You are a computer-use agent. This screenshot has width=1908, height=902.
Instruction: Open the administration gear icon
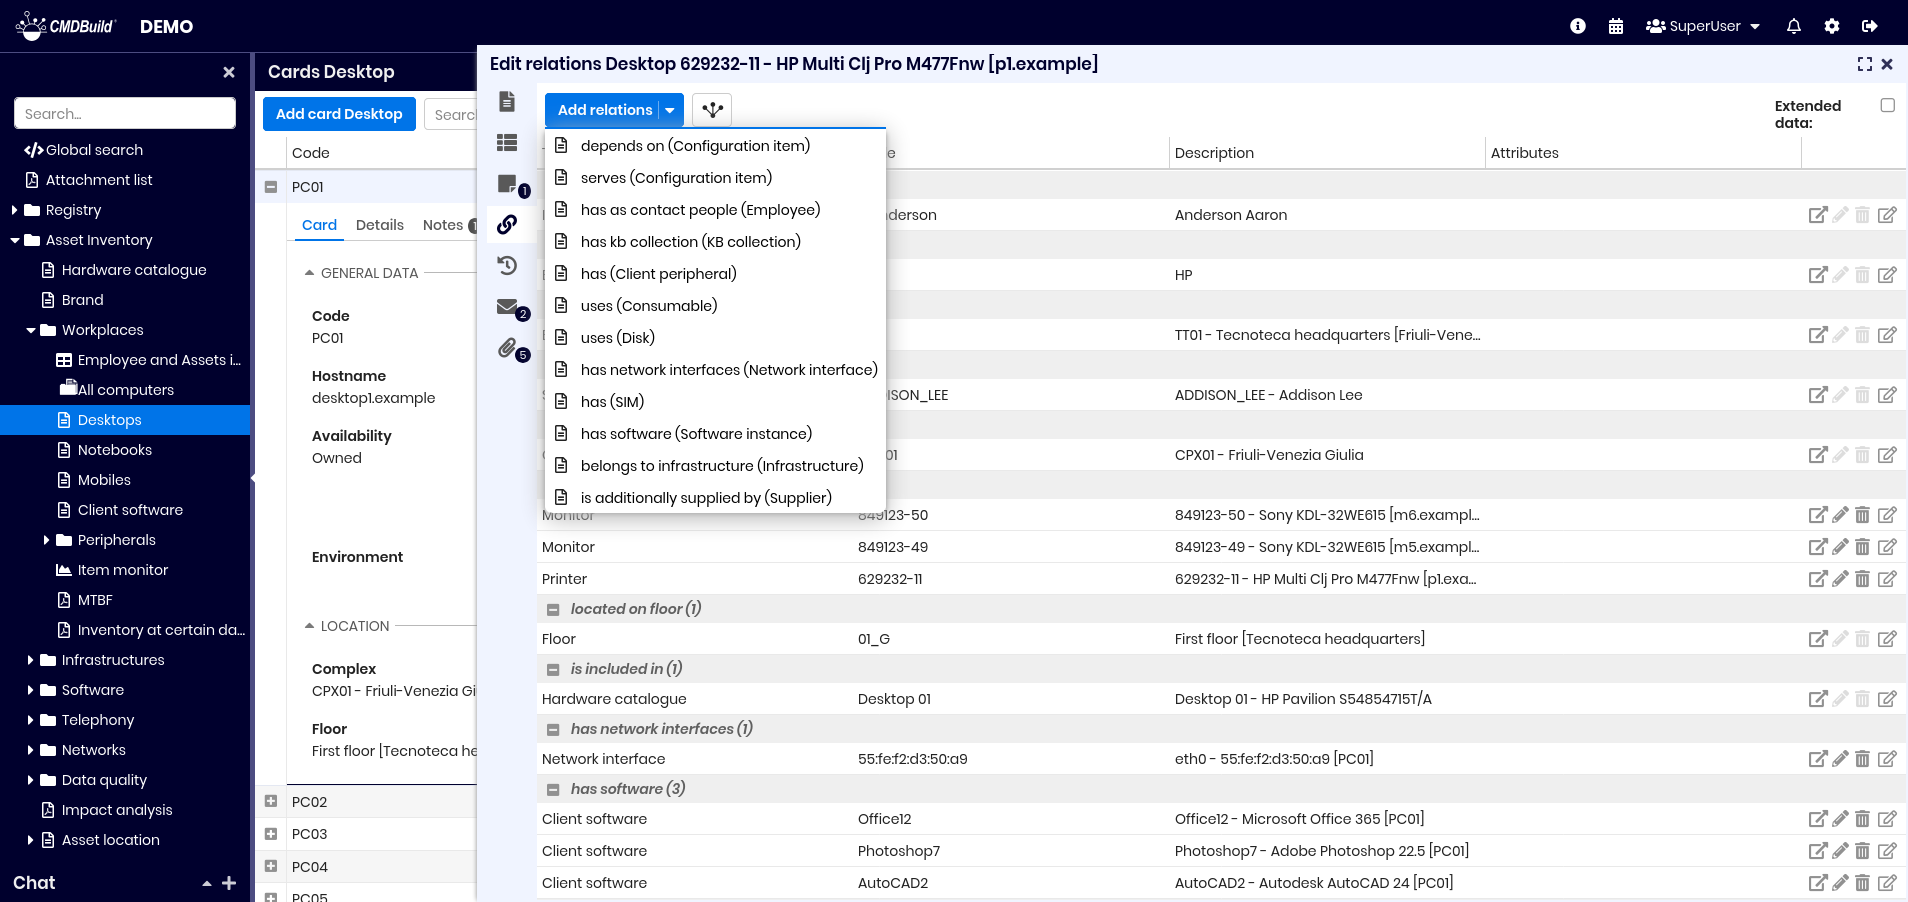[x=1831, y=26]
